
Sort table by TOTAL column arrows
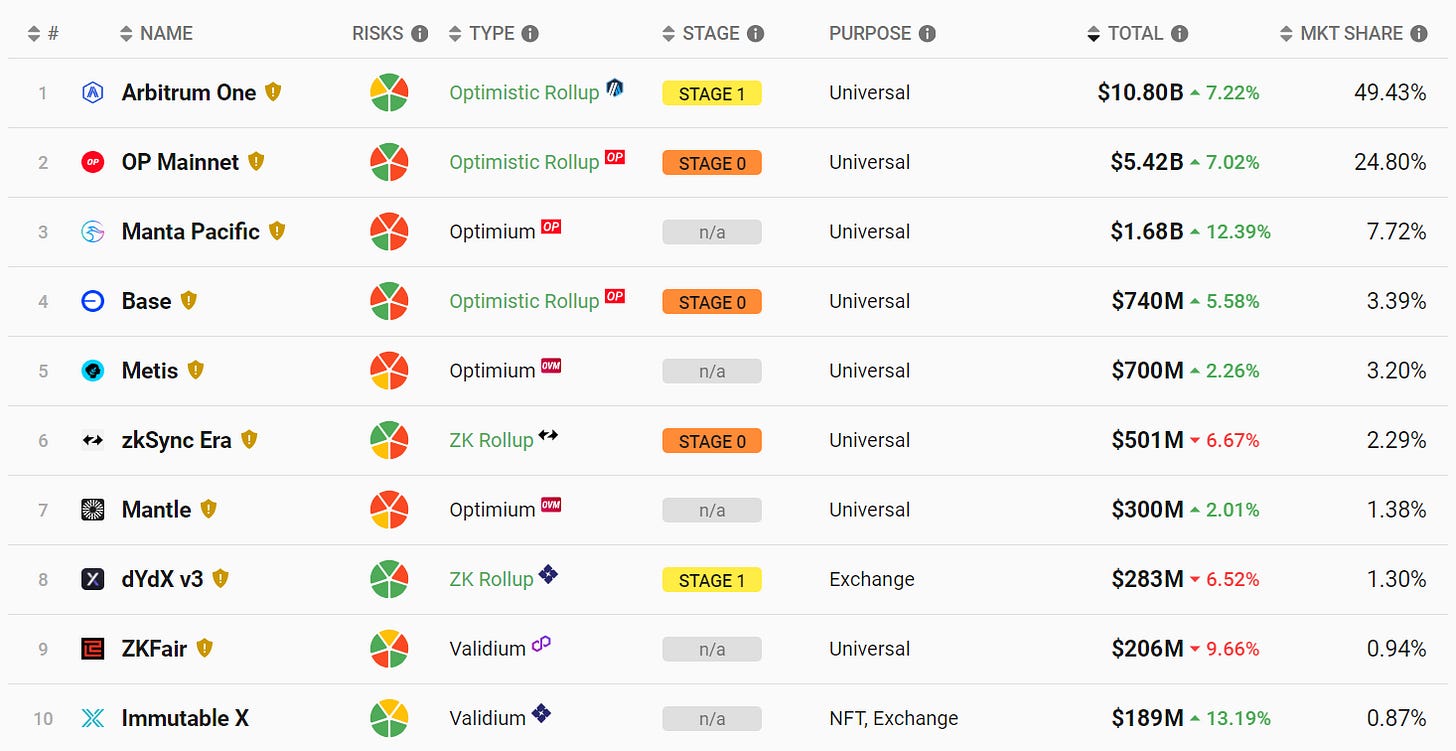pyautogui.click(x=1094, y=34)
